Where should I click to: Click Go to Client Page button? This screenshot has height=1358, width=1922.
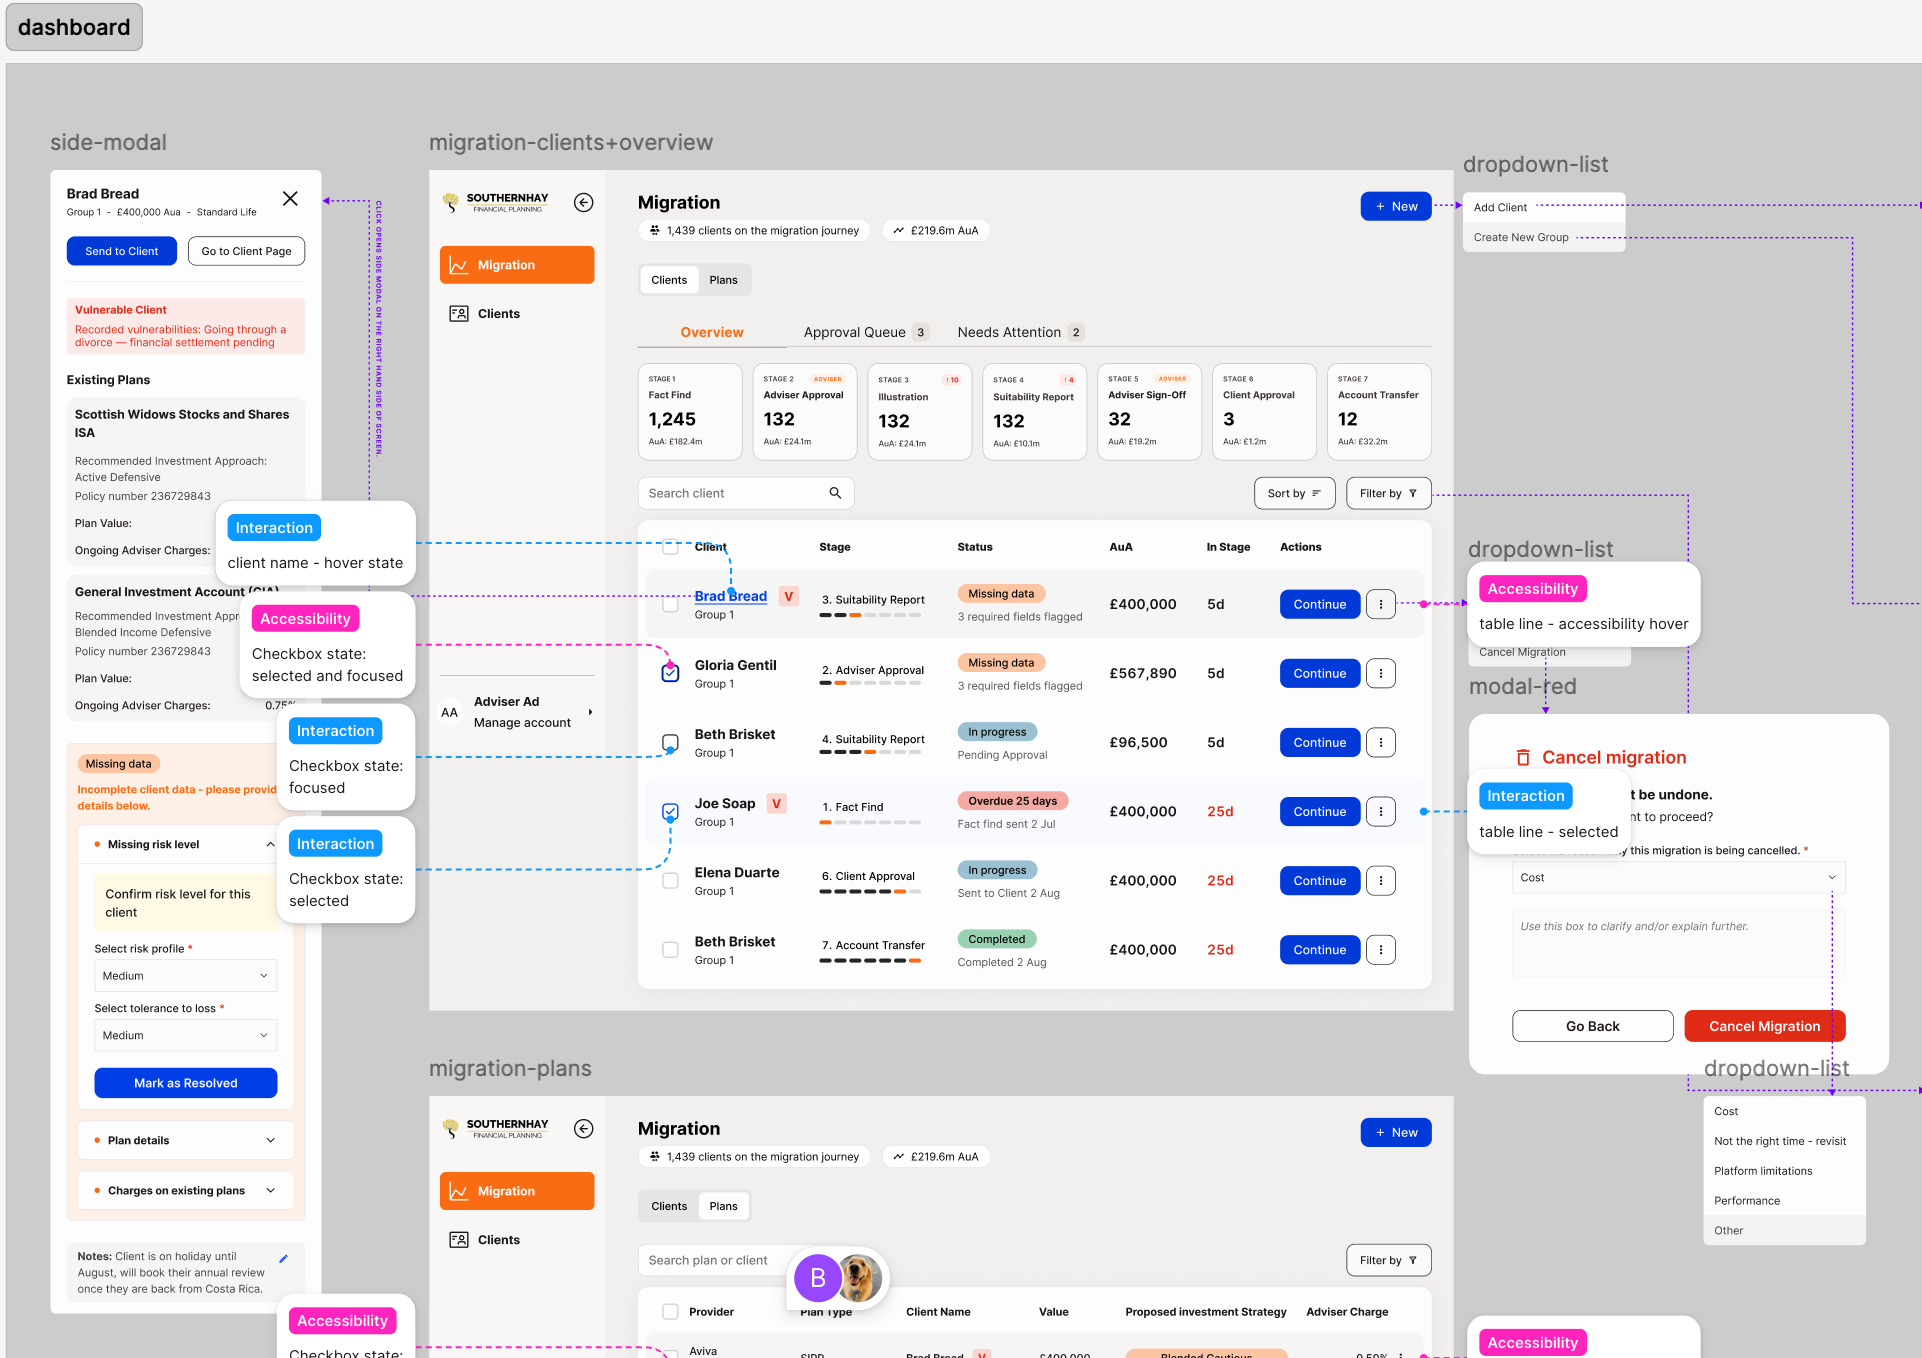point(246,251)
